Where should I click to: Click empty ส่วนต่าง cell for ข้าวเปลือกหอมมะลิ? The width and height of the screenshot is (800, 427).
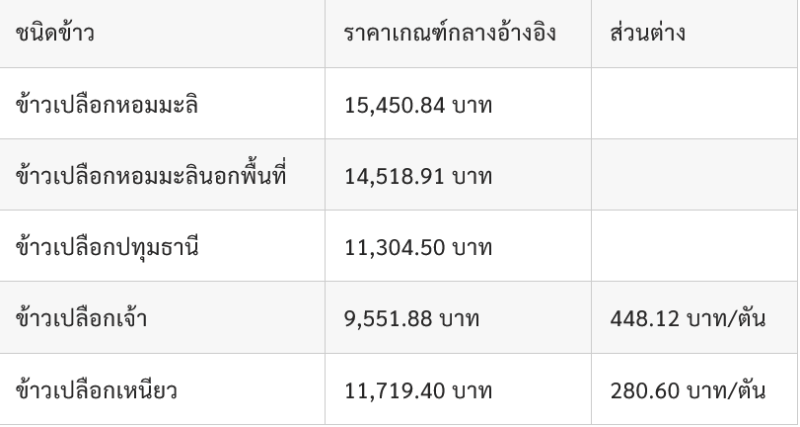pyautogui.click(x=694, y=103)
